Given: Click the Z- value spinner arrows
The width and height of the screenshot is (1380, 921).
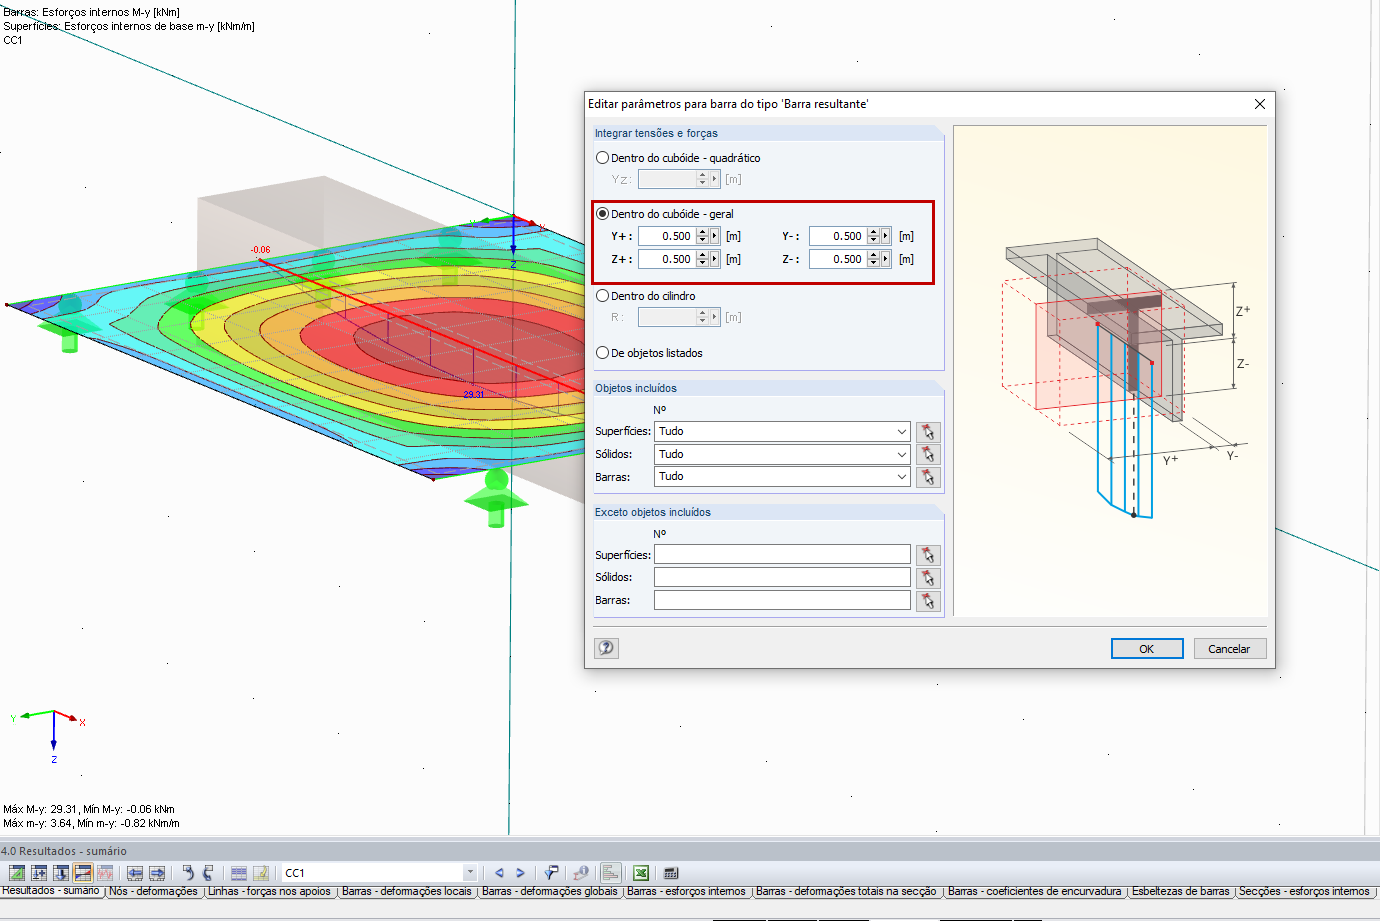Looking at the screenshot, I should point(873,259).
